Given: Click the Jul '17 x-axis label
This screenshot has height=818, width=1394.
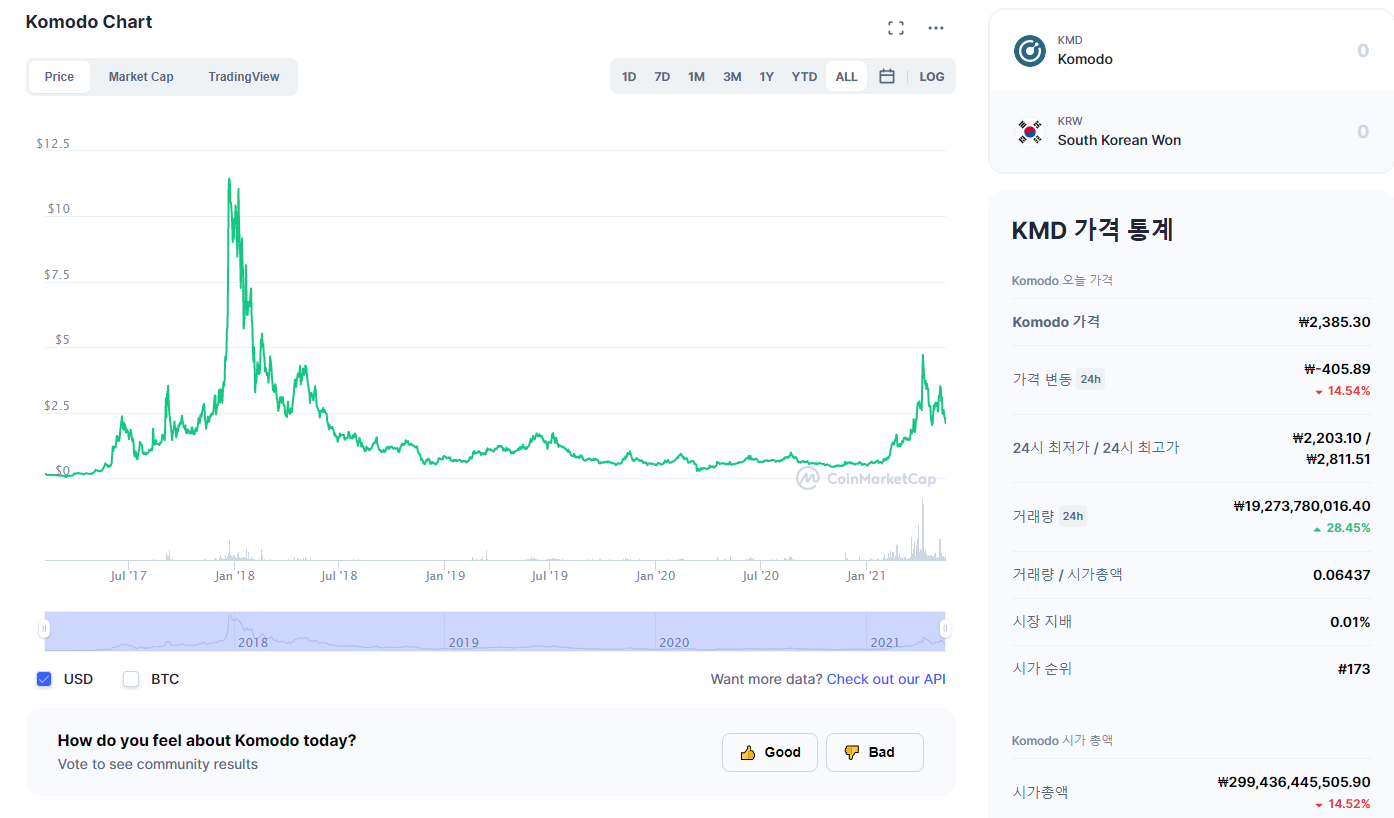Looking at the screenshot, I should (128, 575).
